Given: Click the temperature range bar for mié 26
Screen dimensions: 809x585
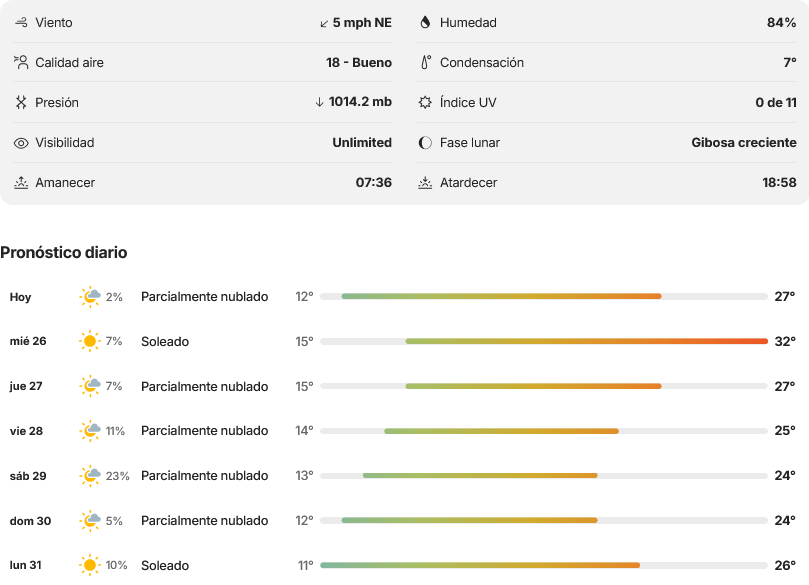Looking at the screenshot, I should [544, 341].
